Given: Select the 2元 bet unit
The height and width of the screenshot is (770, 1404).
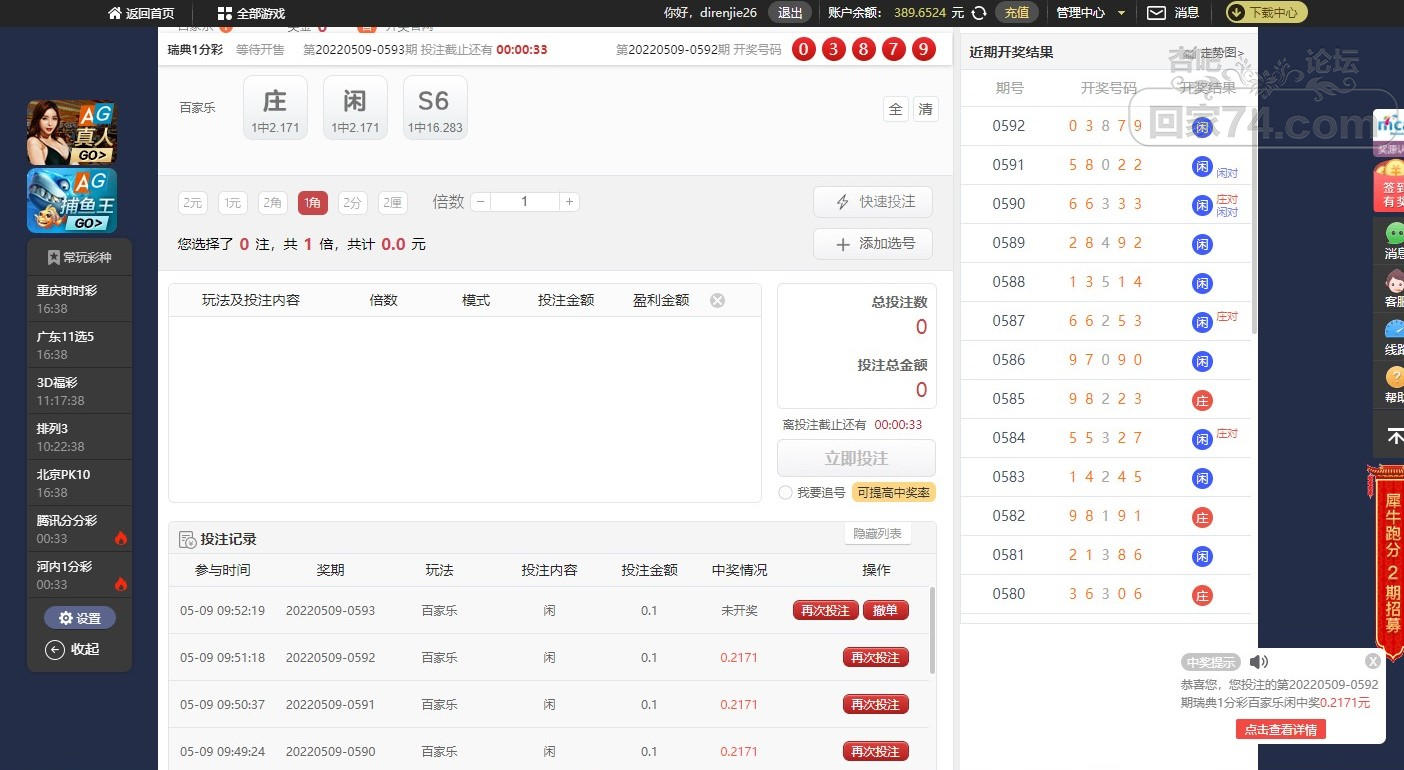Looking at the screenshot, I should click(x=192, y=203).
